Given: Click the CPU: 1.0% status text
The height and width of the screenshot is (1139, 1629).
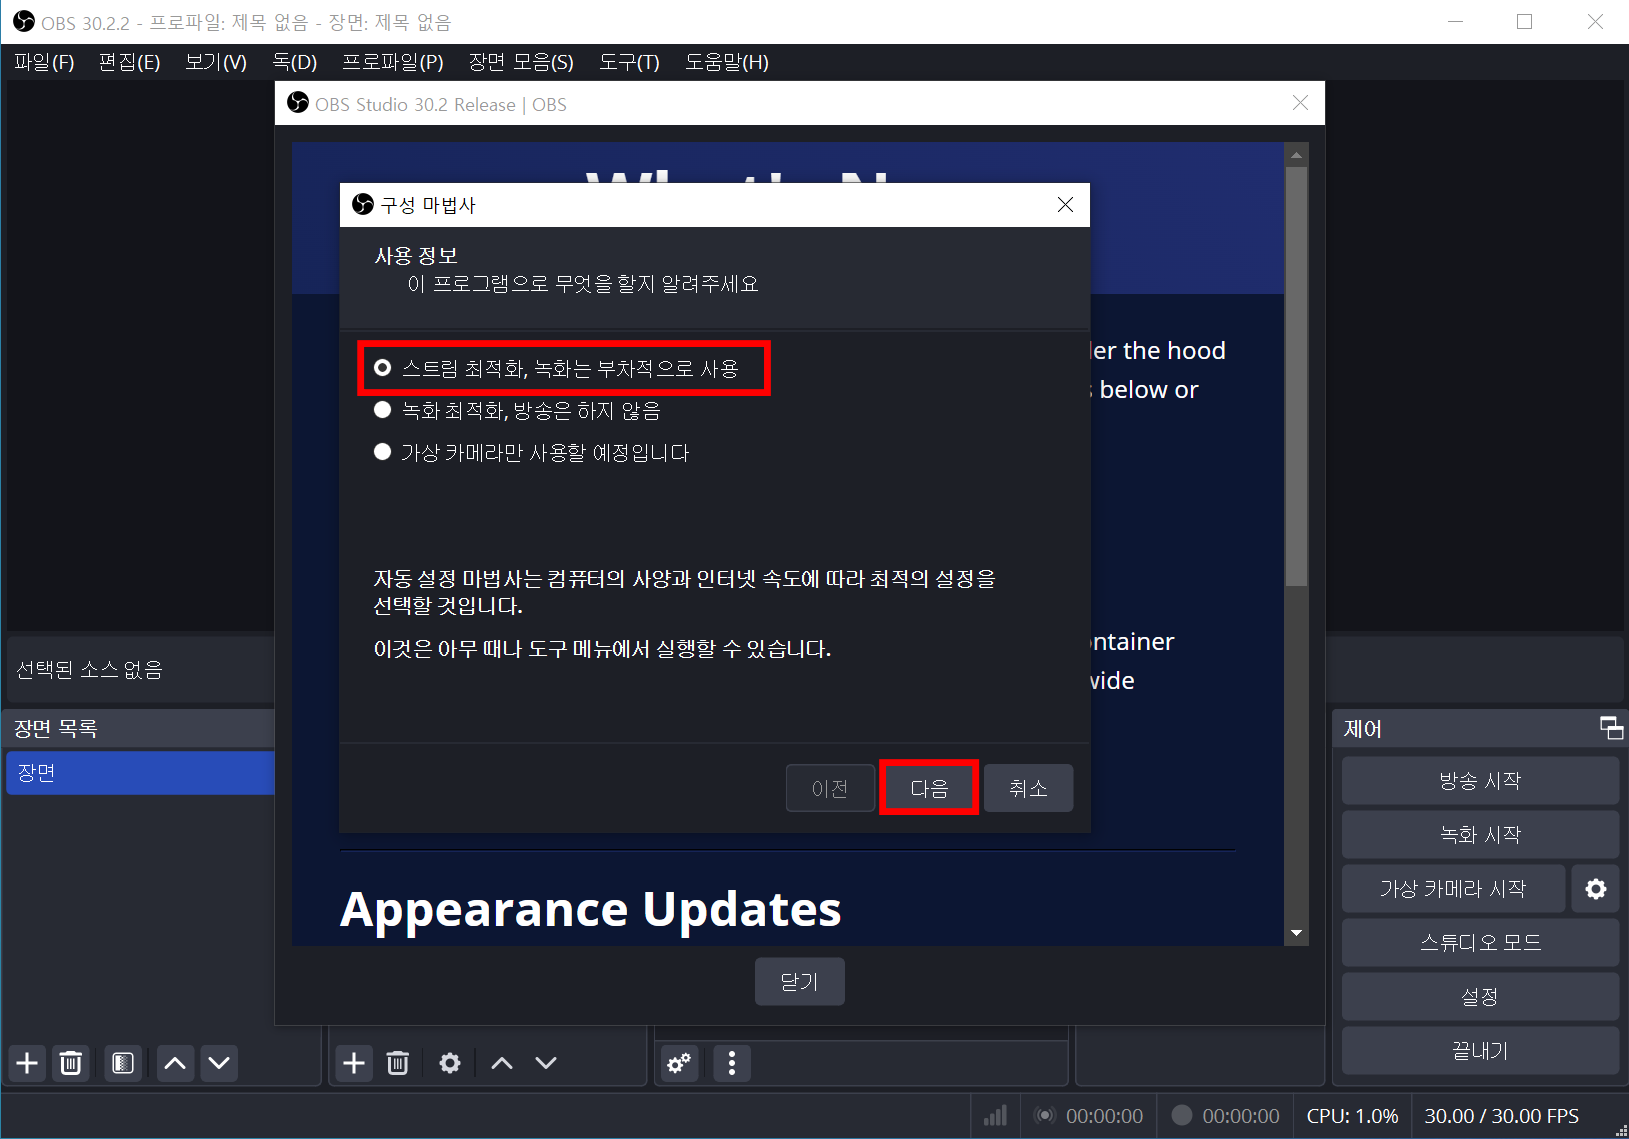Looking at the screenshot, I should 1352,1116.
